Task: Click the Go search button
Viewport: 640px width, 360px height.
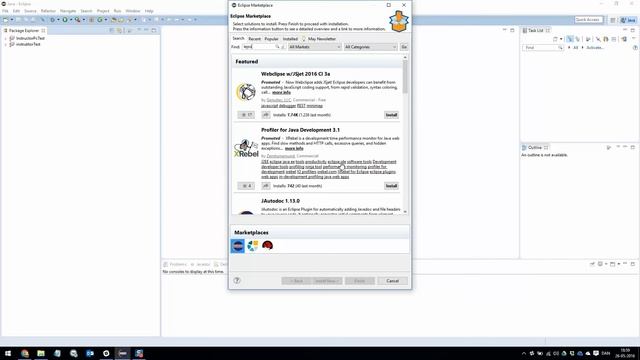Action: 404,47
